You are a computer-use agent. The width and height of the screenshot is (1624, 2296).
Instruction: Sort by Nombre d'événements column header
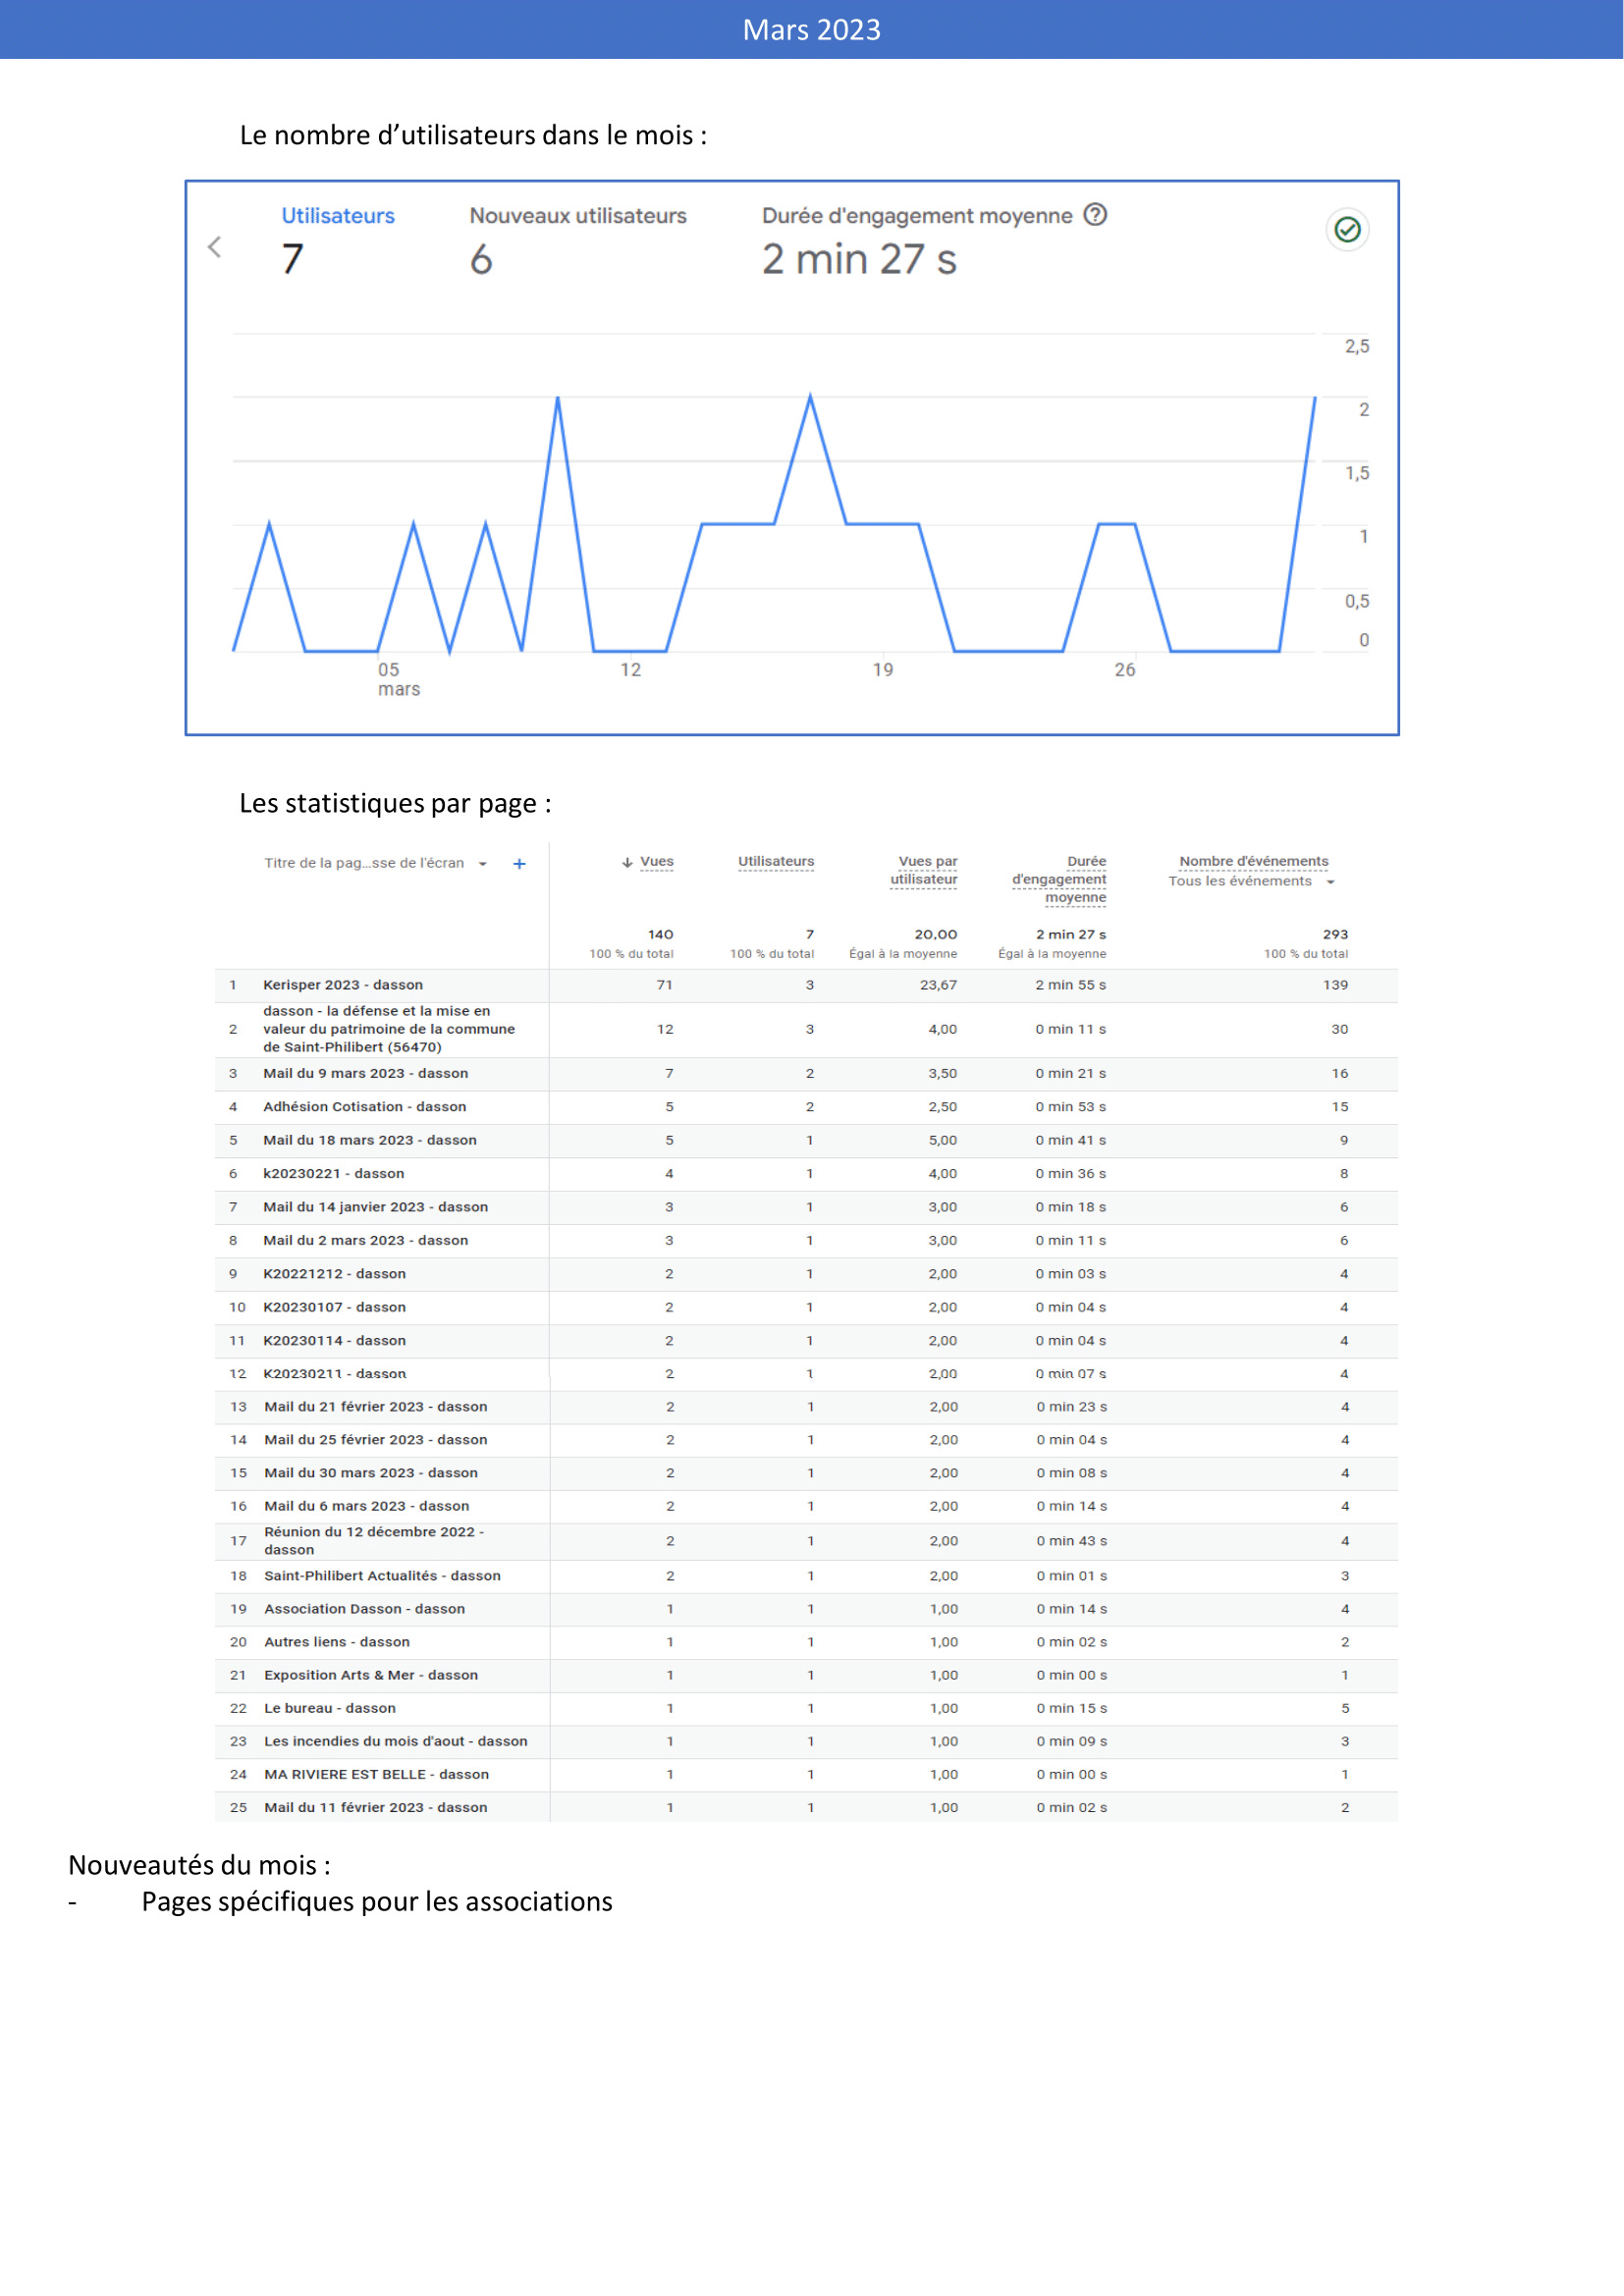pyautogui.click(x=1254, y=862)
